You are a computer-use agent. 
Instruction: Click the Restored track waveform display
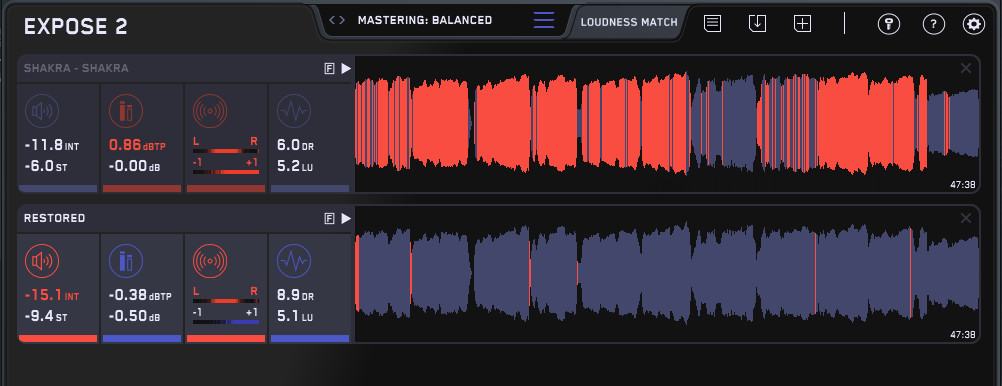click(667, 274)
